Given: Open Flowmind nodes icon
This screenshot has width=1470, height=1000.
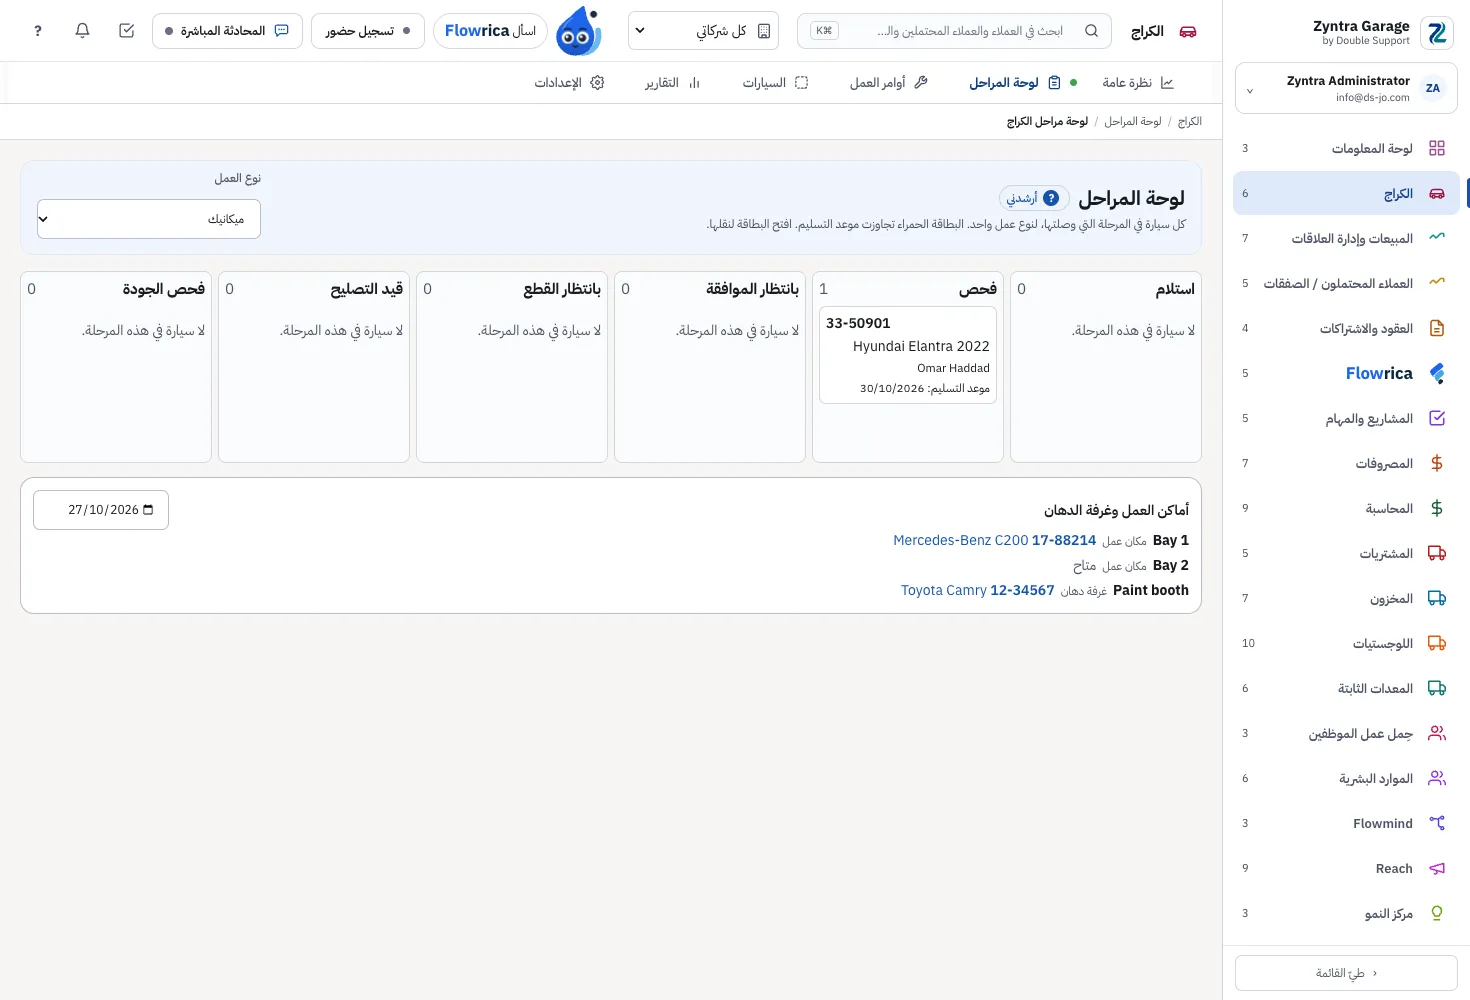Looking at the screenshot, I should pos(1437,823).
